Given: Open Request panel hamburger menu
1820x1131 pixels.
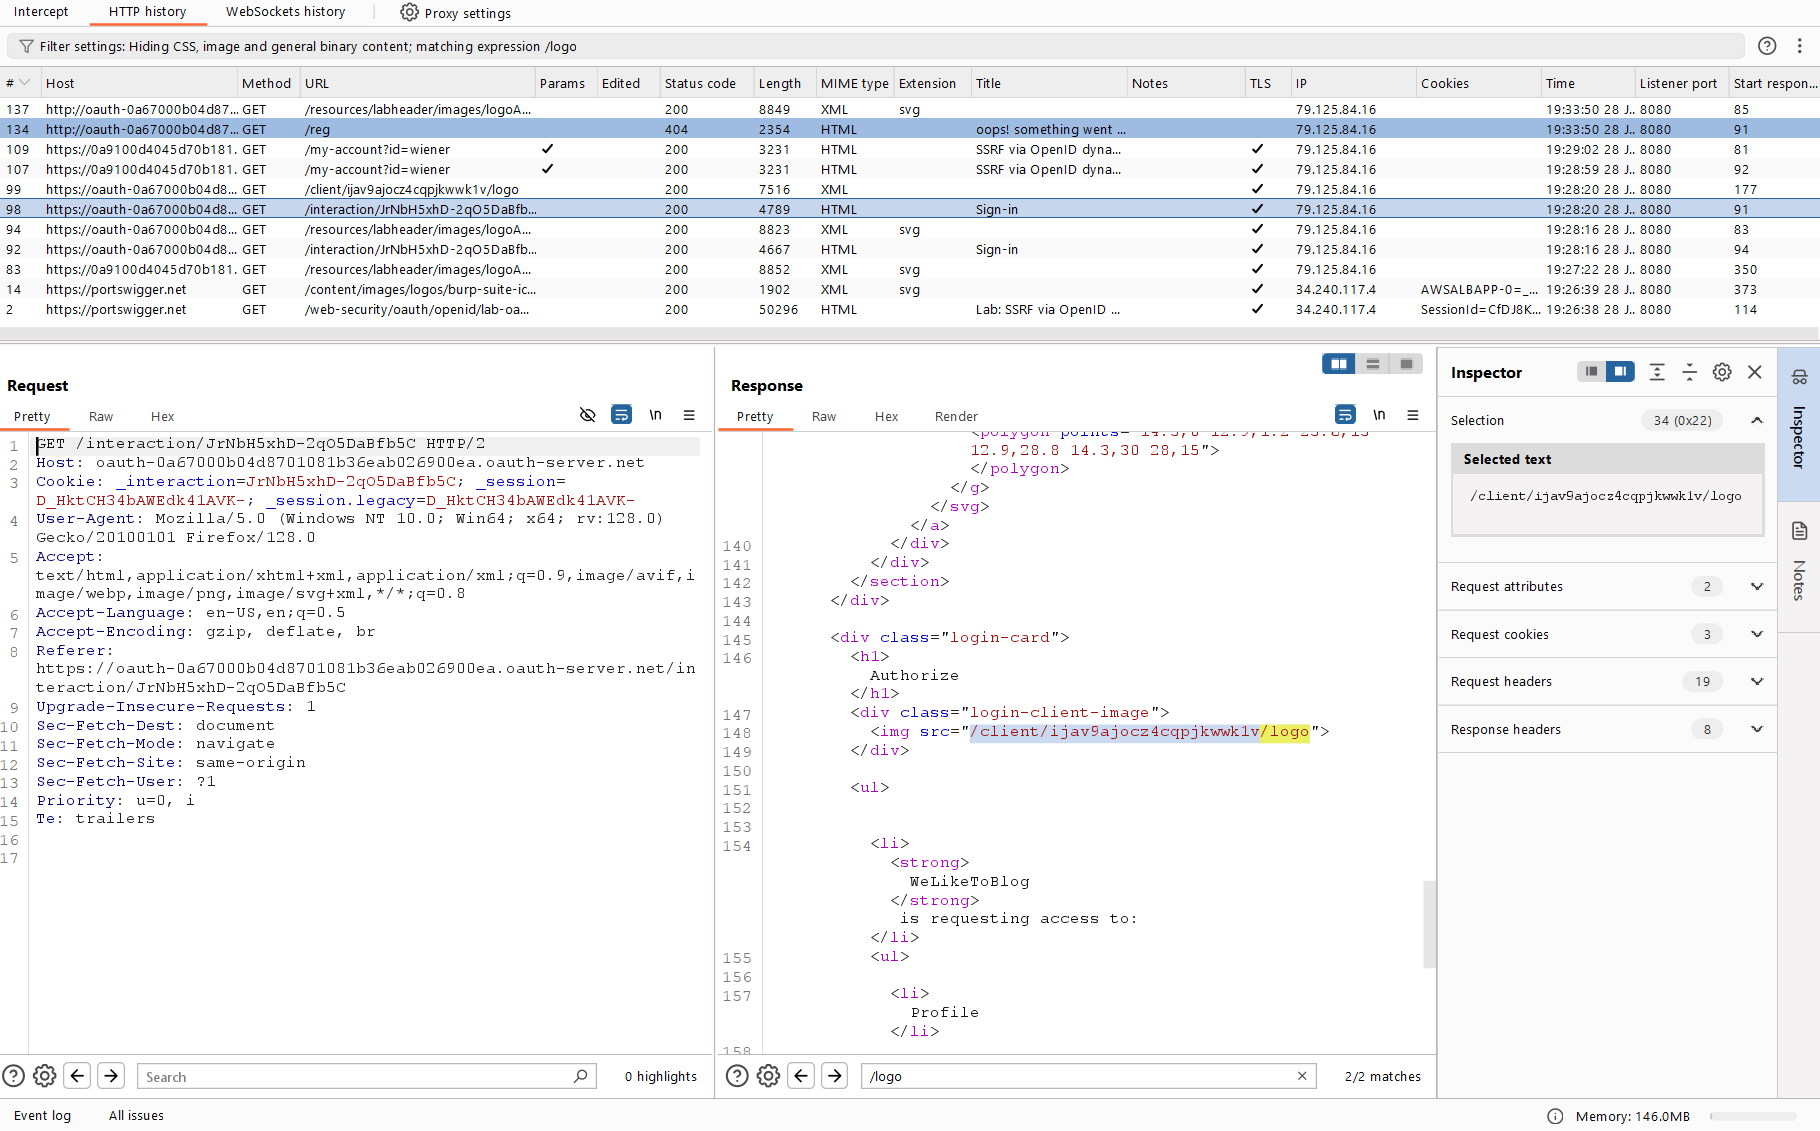Looking at the screenshot, I should [x=689, y=415].
